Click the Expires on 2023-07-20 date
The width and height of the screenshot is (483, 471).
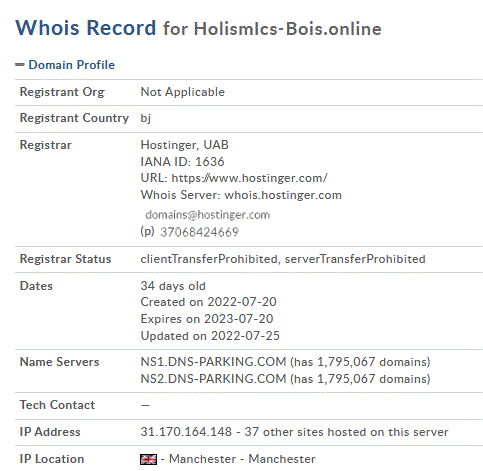click(207, 319)
